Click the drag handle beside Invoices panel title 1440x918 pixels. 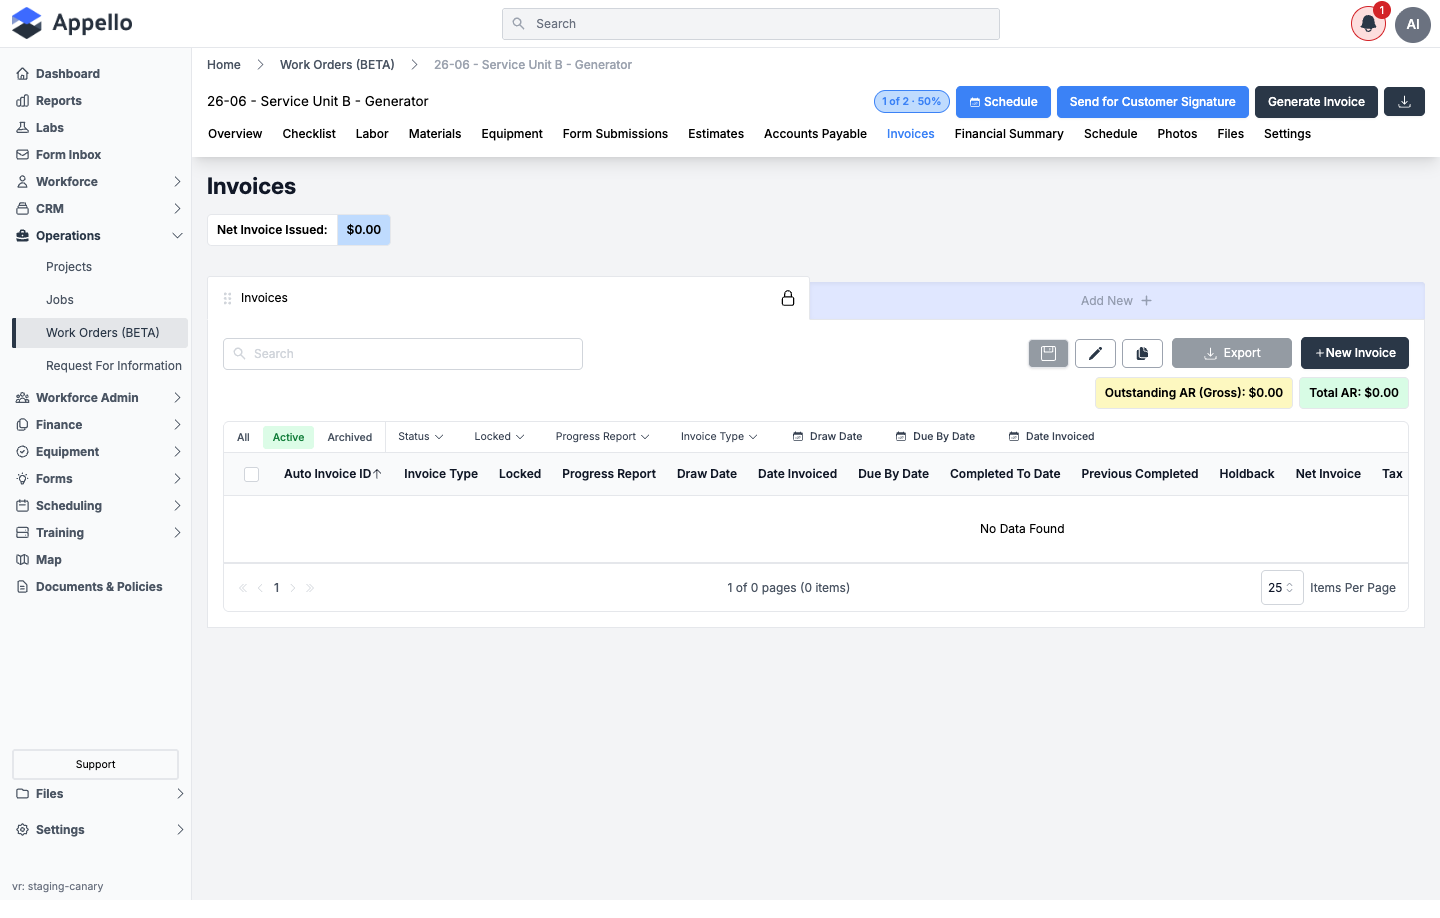(227, 298)
